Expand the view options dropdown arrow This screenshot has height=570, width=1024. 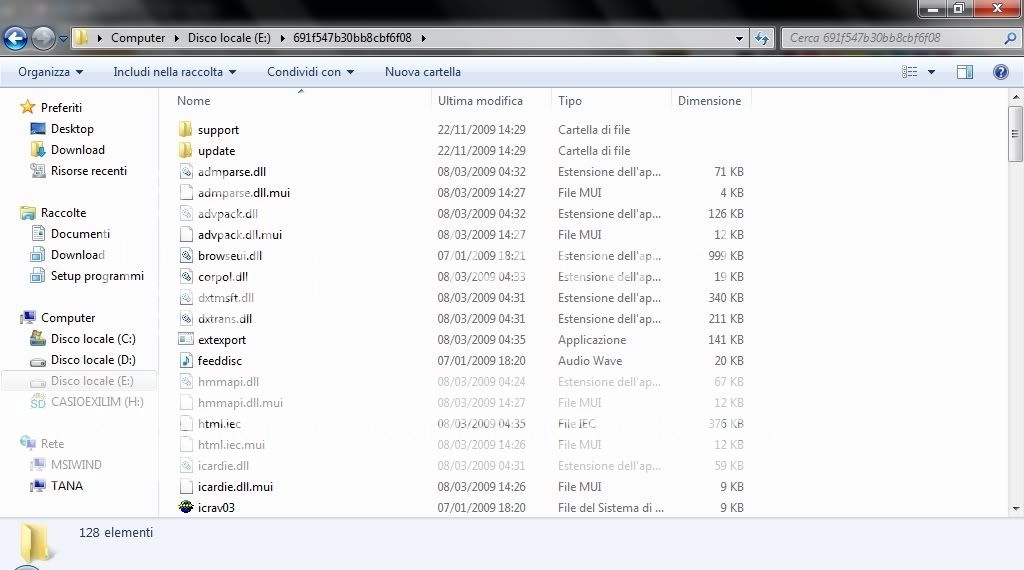(931, 72)
